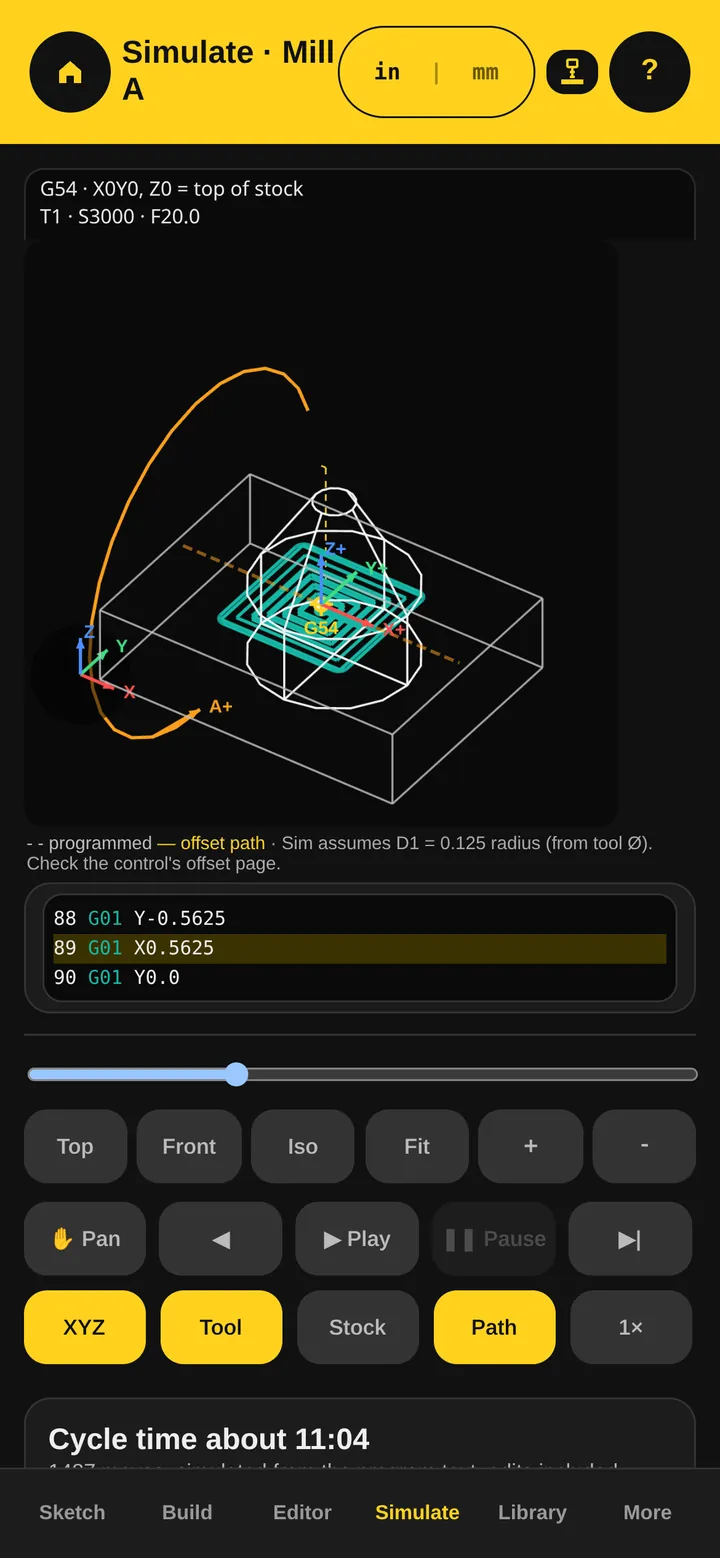Fit the model to view
The height and width of the screenshot is (1558, 720).
coord(417,1146)
